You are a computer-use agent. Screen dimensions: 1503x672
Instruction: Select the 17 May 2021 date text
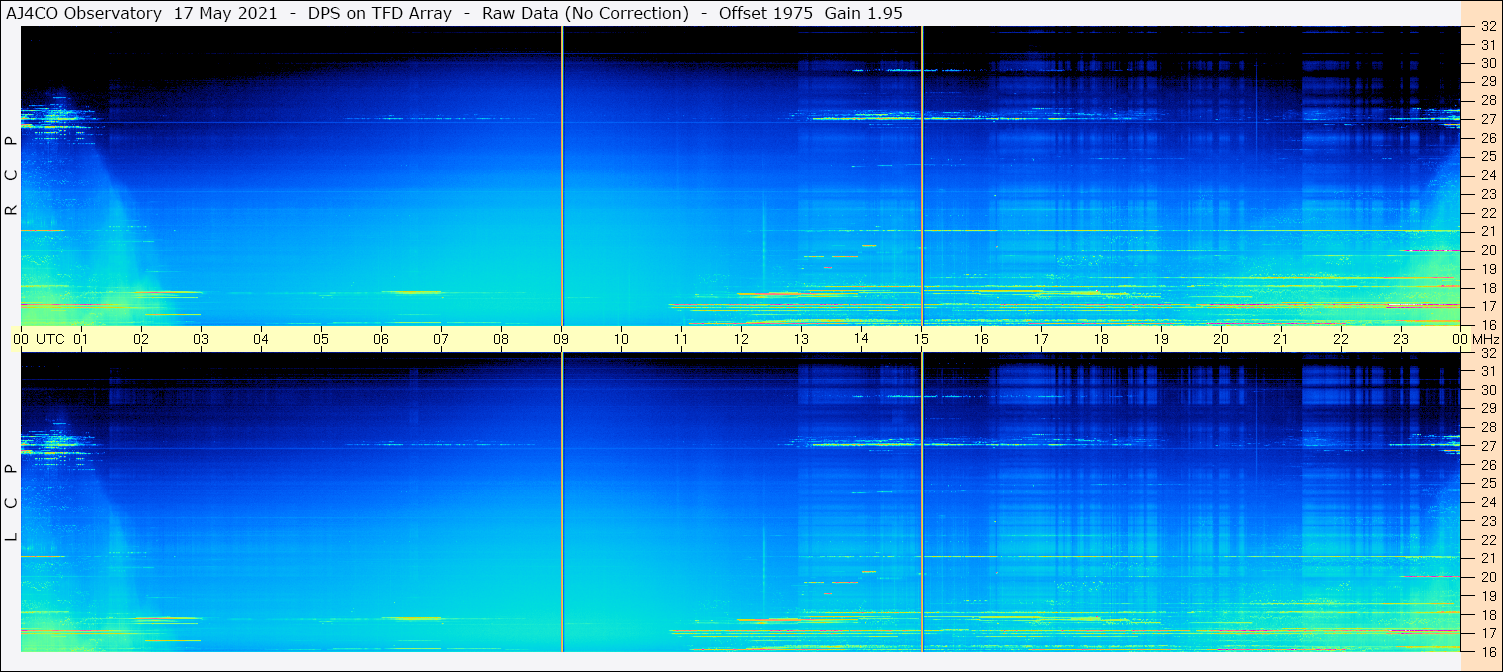[x=225, y=13]
